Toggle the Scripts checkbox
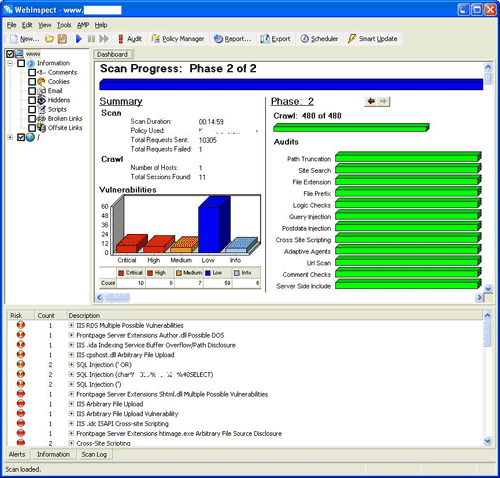500x478 pixels. pyautogui.click(x=32, y=109)
